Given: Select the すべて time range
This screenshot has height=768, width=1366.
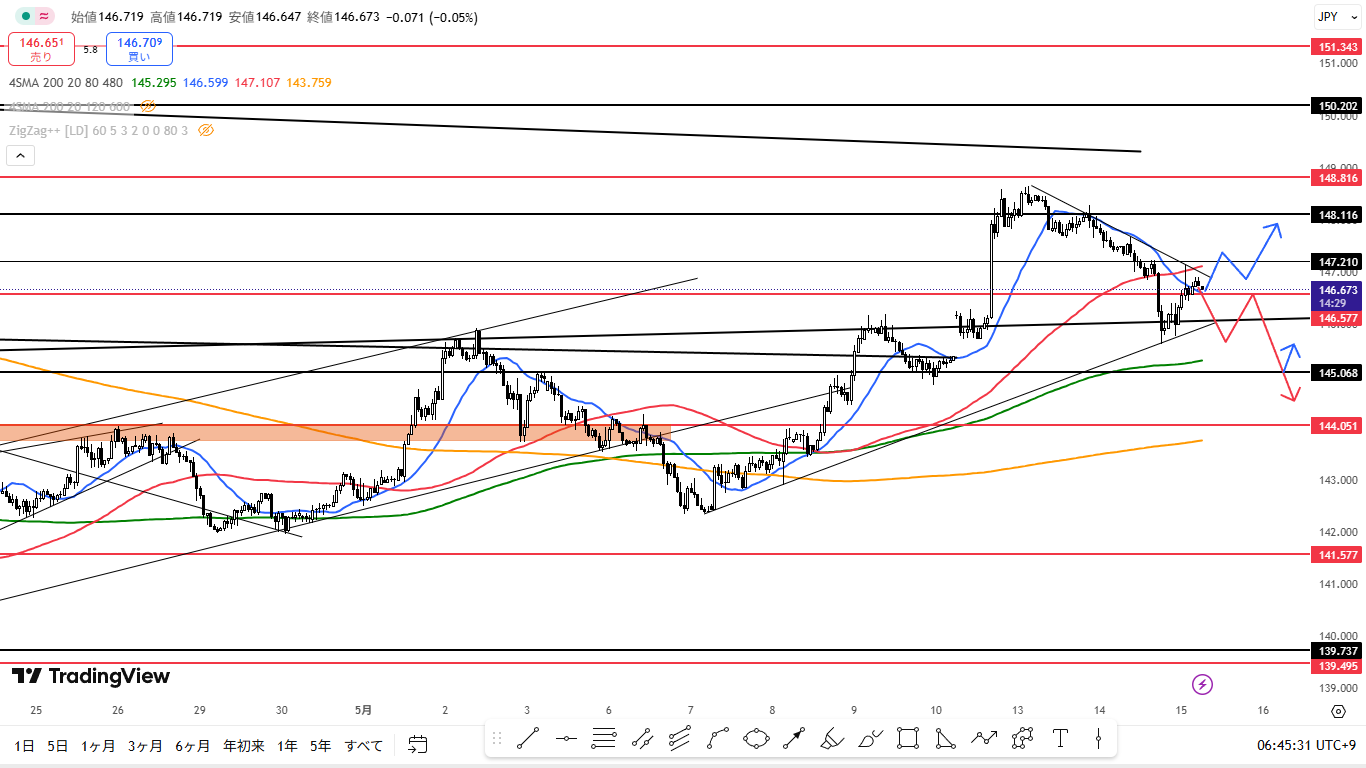Looking at the screenshot, I should pyautogui.click(x=364, y=746).
